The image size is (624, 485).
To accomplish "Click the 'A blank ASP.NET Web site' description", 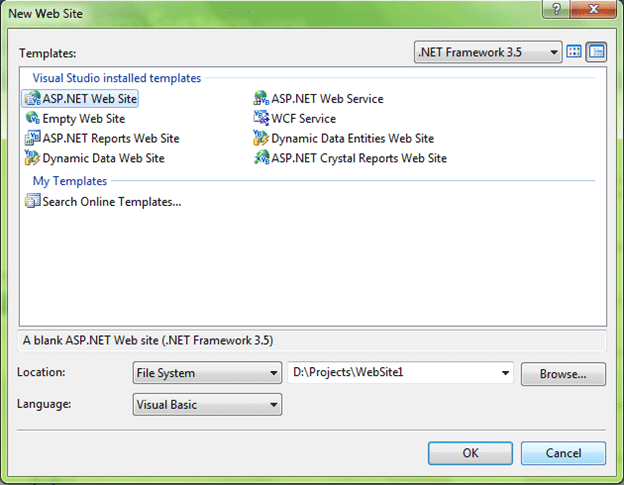I will click(x=148, y=341).
